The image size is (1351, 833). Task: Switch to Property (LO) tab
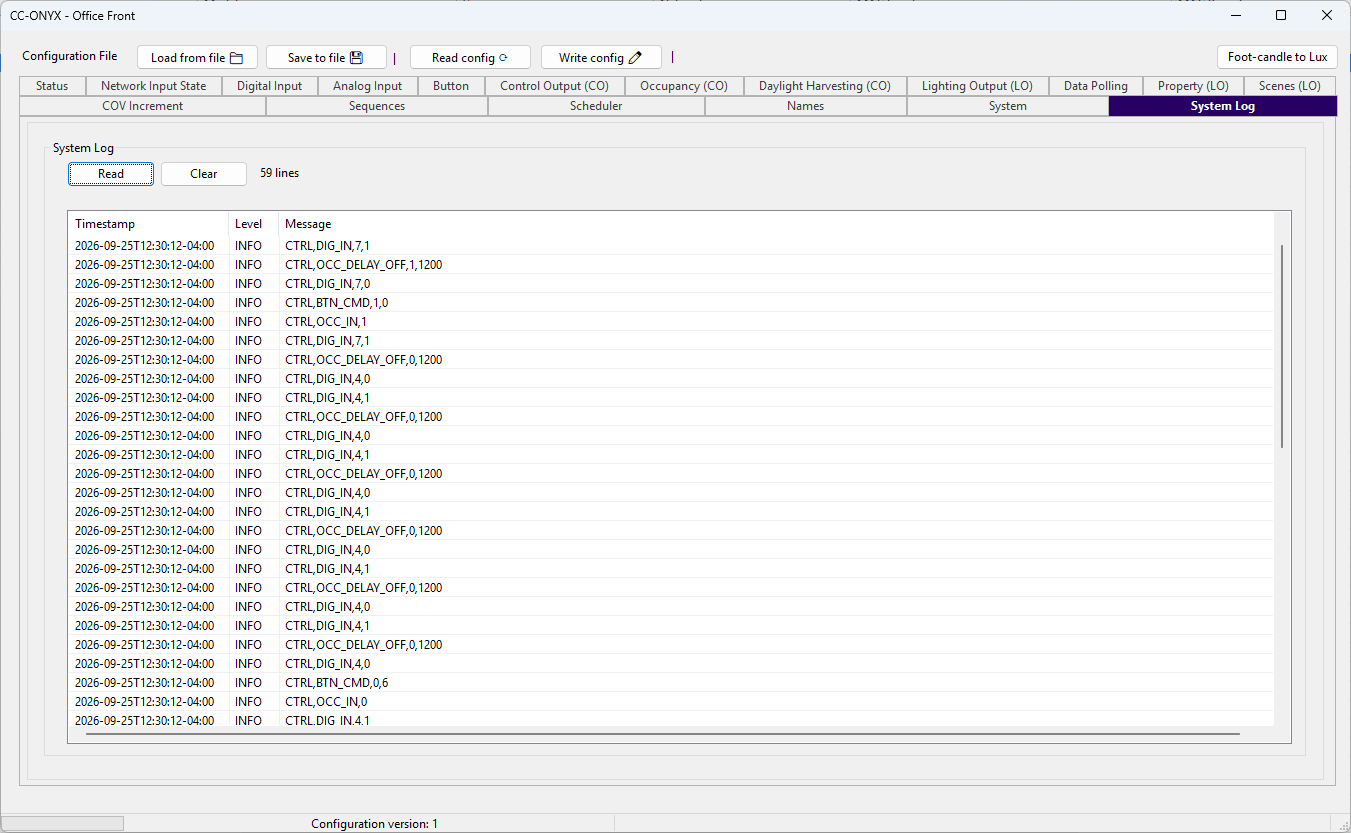[1193, 86]
